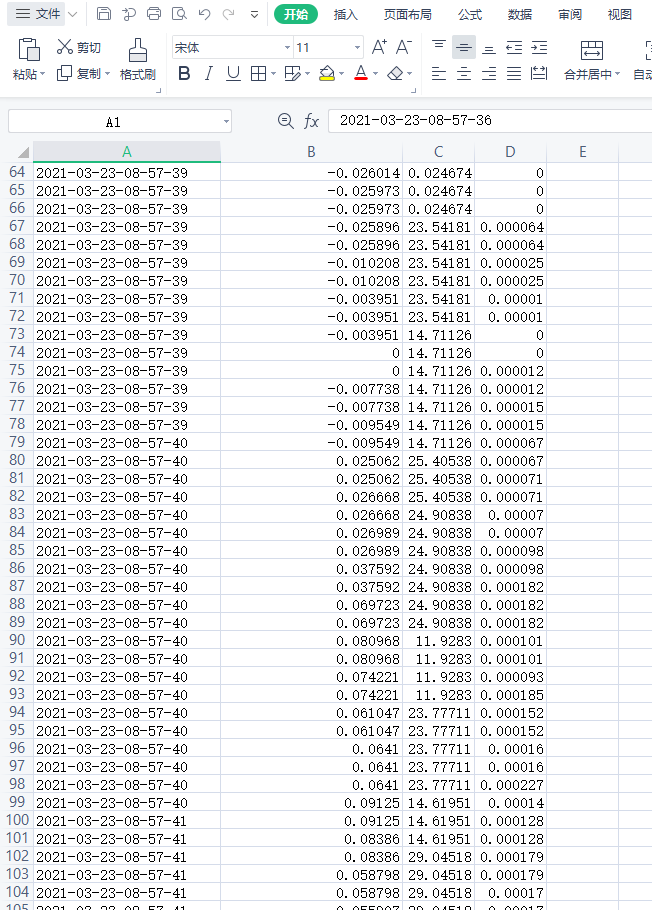Screen dimensions: 652x910
Task: Open the font size dropdown
Action: [357, 47]
